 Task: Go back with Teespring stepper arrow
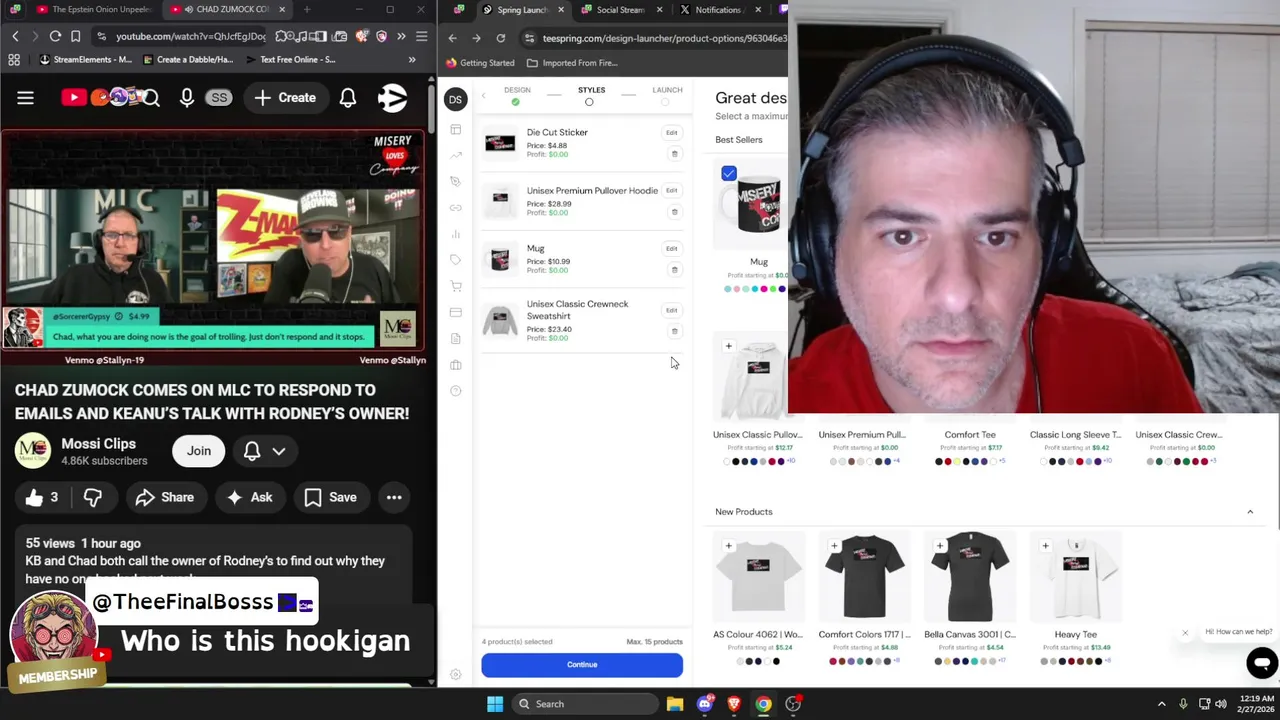click(x=483, y=96)
